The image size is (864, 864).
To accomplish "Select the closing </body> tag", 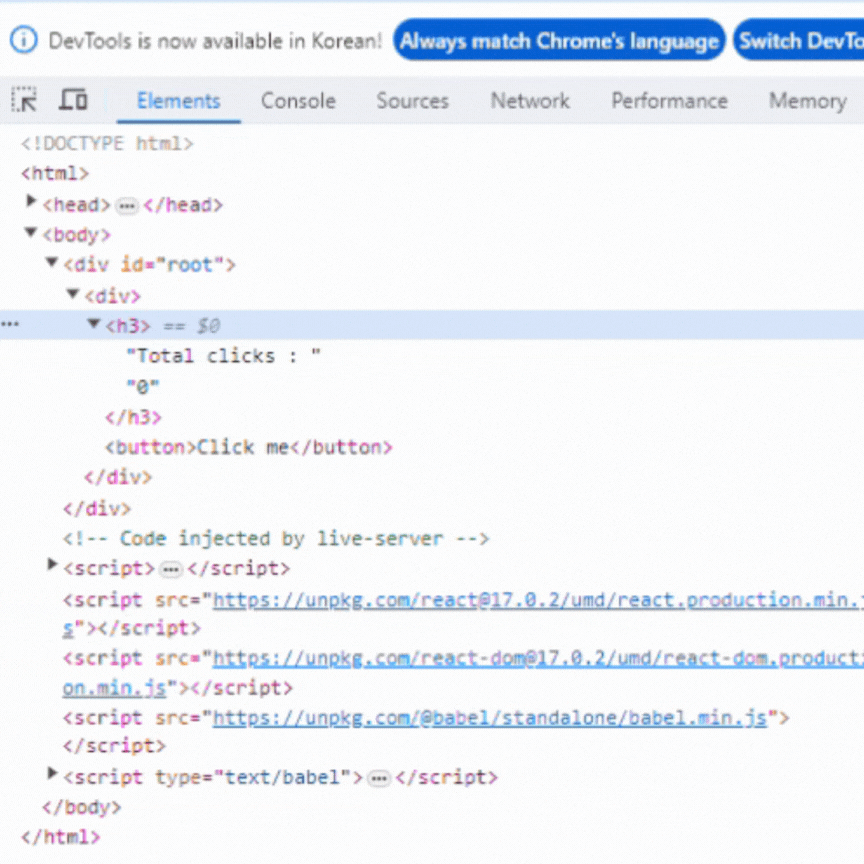I will pos(82,807).
